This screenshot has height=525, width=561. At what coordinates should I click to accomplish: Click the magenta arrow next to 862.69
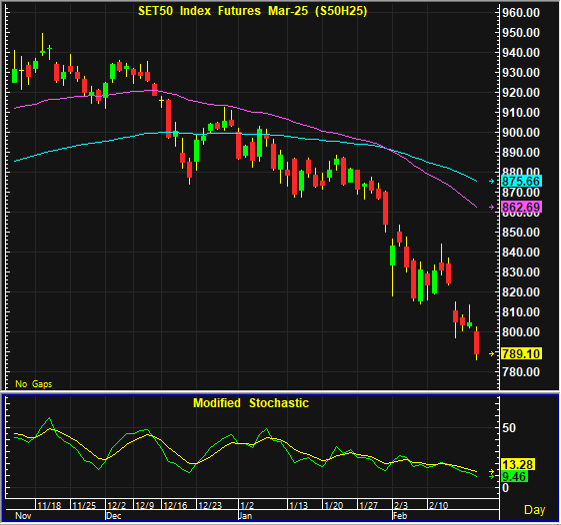tap(492, 207)
